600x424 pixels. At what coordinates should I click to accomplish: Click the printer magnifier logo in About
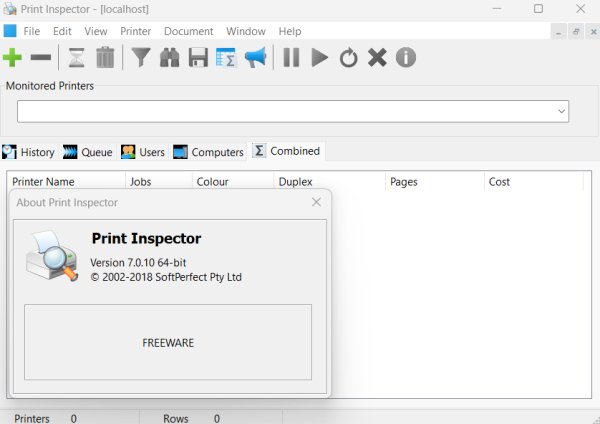tap(52, 256)
